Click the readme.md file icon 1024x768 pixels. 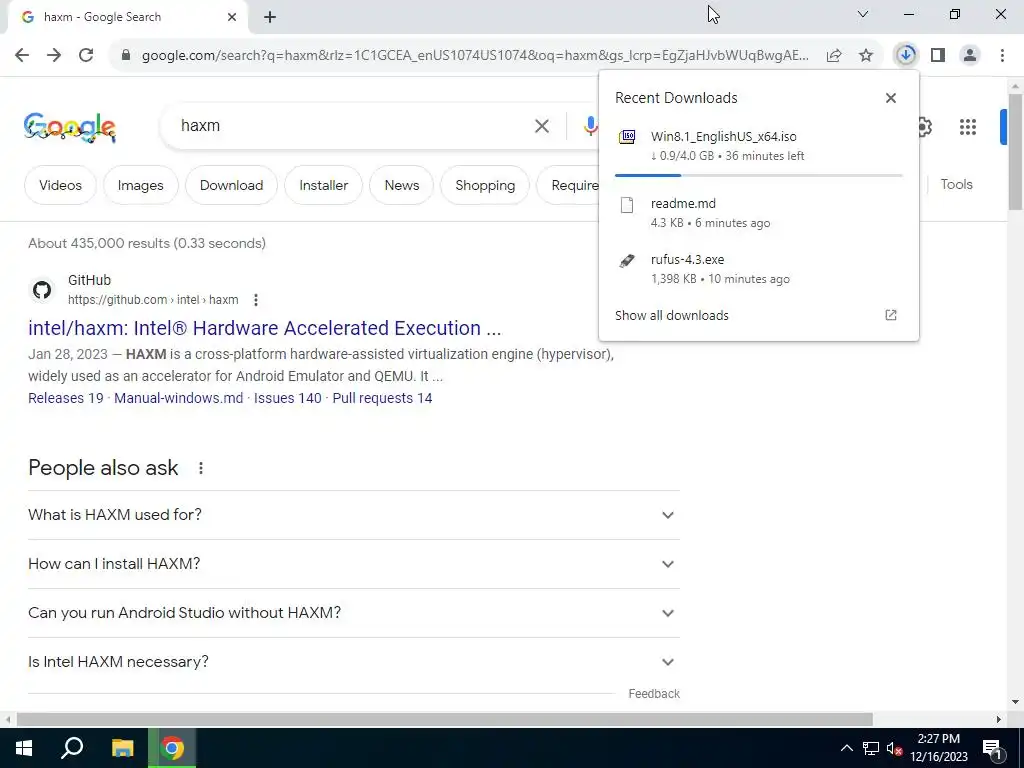coord(627,204)
